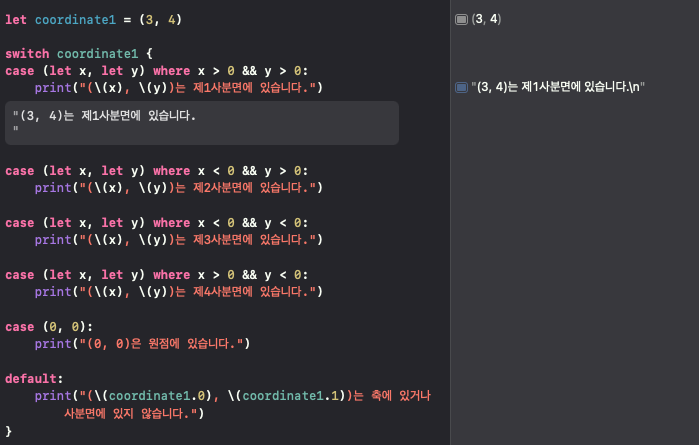Click the wrapped line "사분면에 있지 않습니다.")
Viewport: 699px width, 445px height.
point(134,413)
